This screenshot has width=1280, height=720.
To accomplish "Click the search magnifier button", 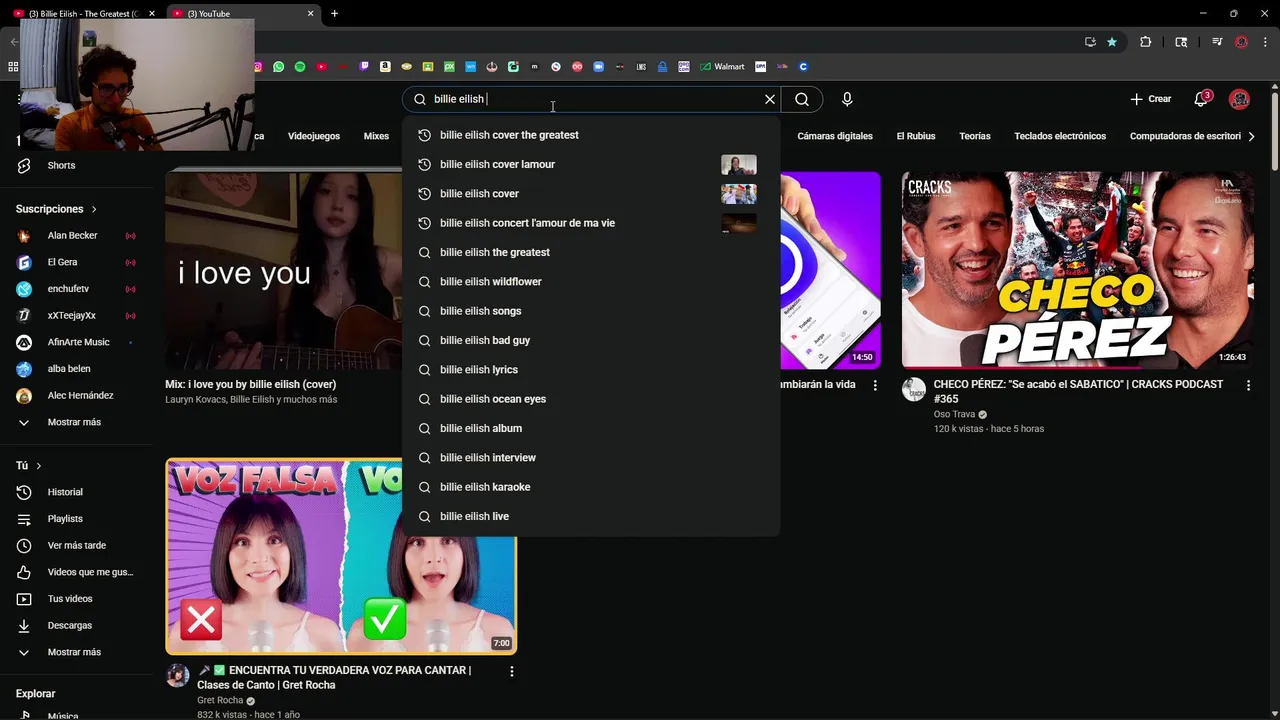I will pyautogui.click(x=801, y=99).
